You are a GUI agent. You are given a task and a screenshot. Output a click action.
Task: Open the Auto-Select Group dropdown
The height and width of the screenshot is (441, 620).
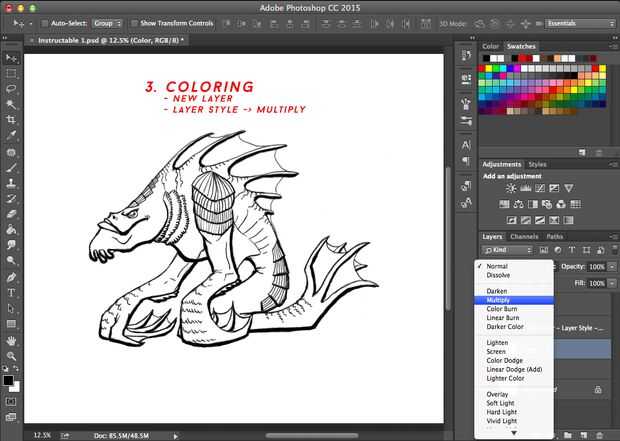pos(107,22)
